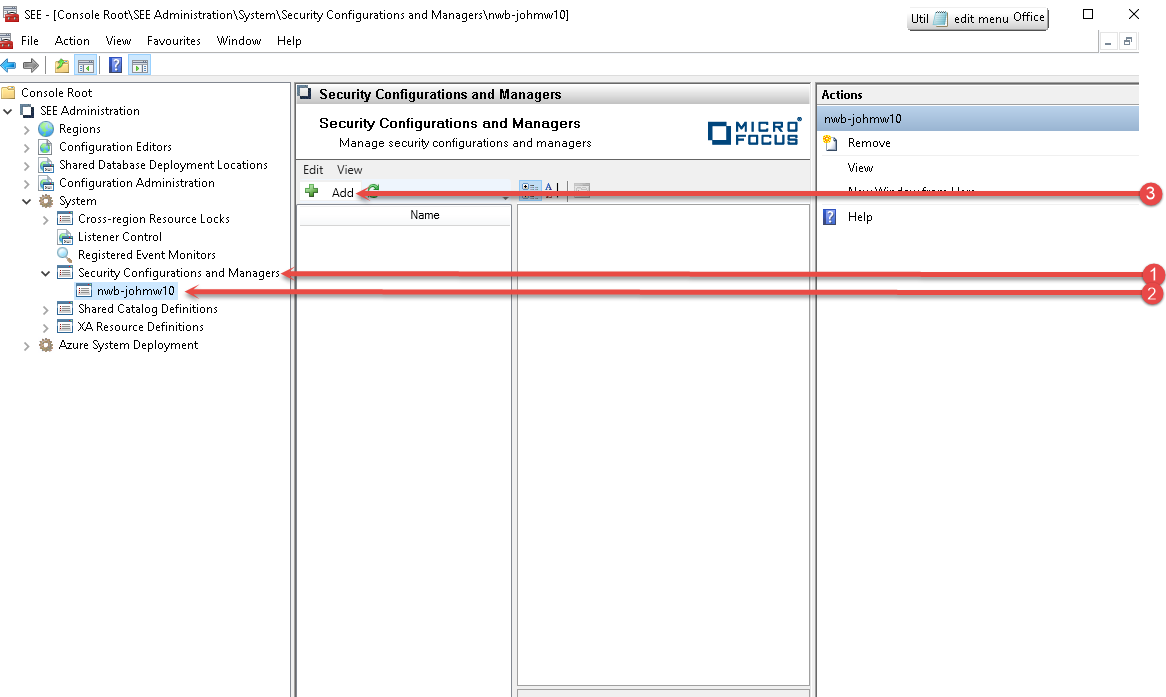Toggle the console tree pane icon
1166x697 pixels.
[86, 65]
